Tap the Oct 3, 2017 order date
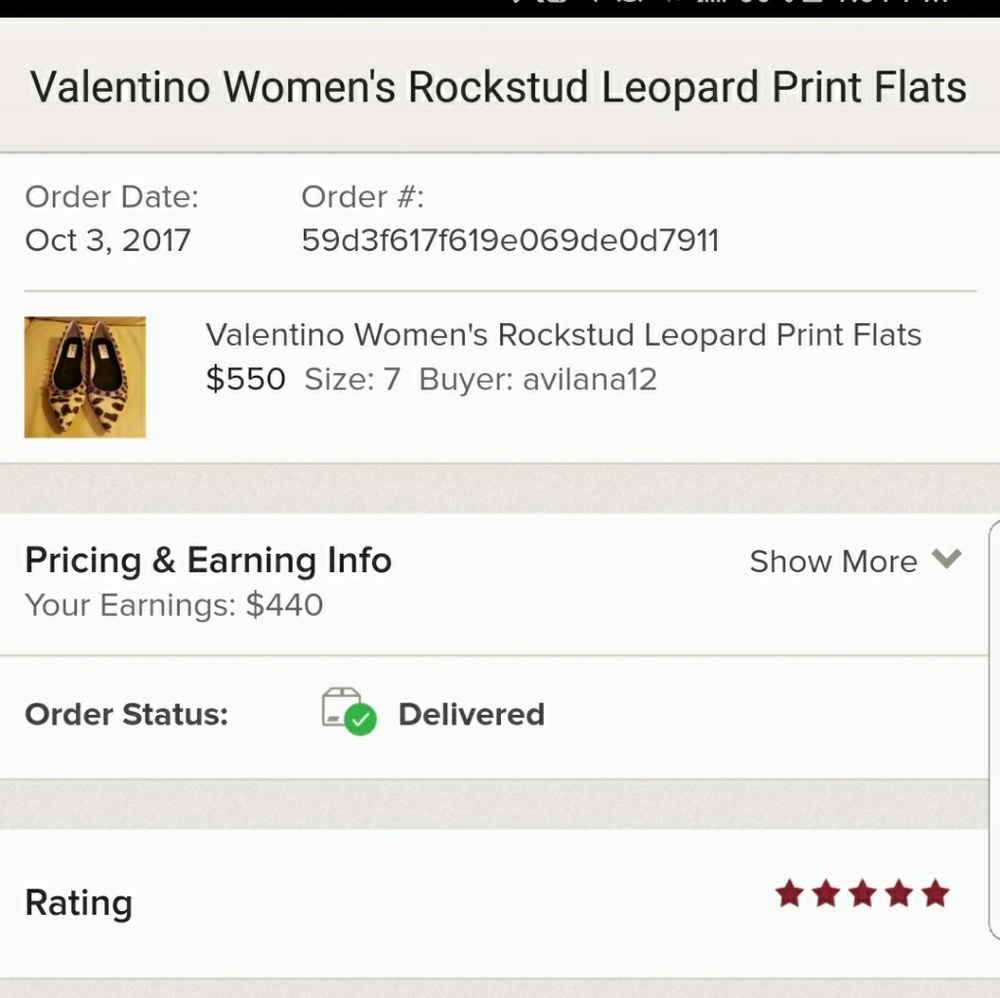The width and height of the screenshot is (1000, 998). pyautogui.click(x=107, y=241)
